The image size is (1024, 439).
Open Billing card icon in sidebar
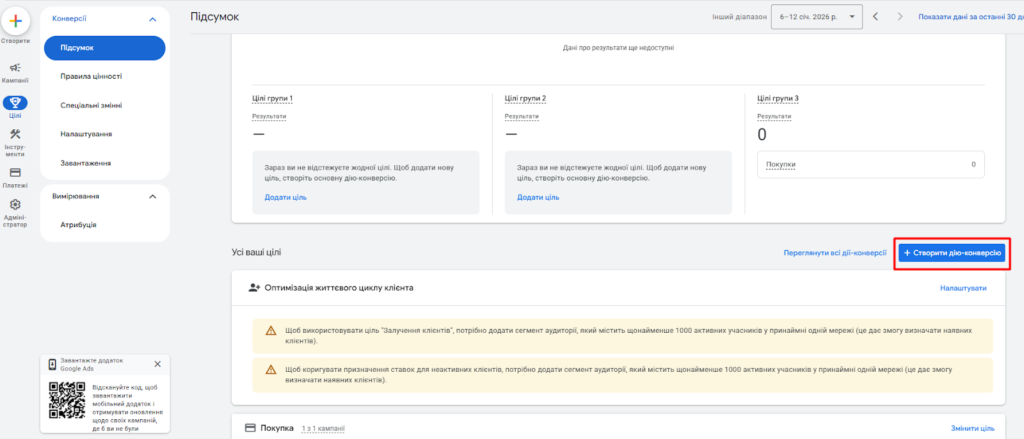(x=15, y=172)
